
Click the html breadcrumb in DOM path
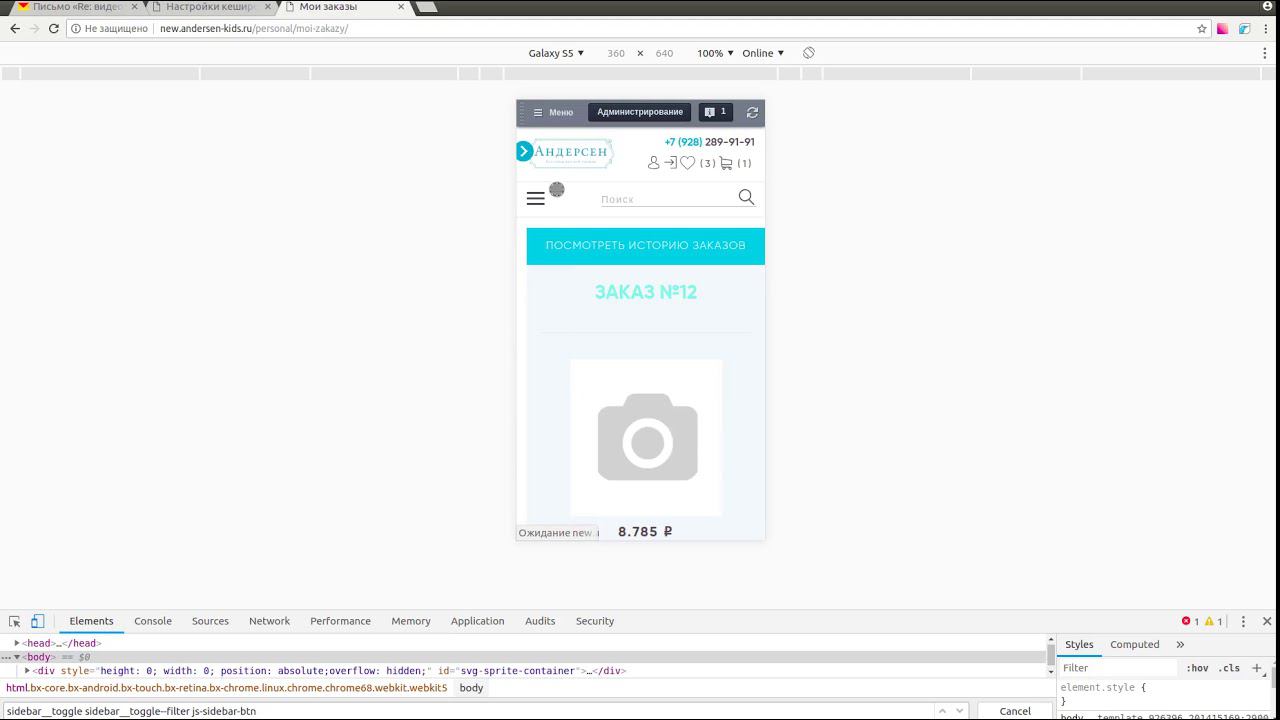226,688
